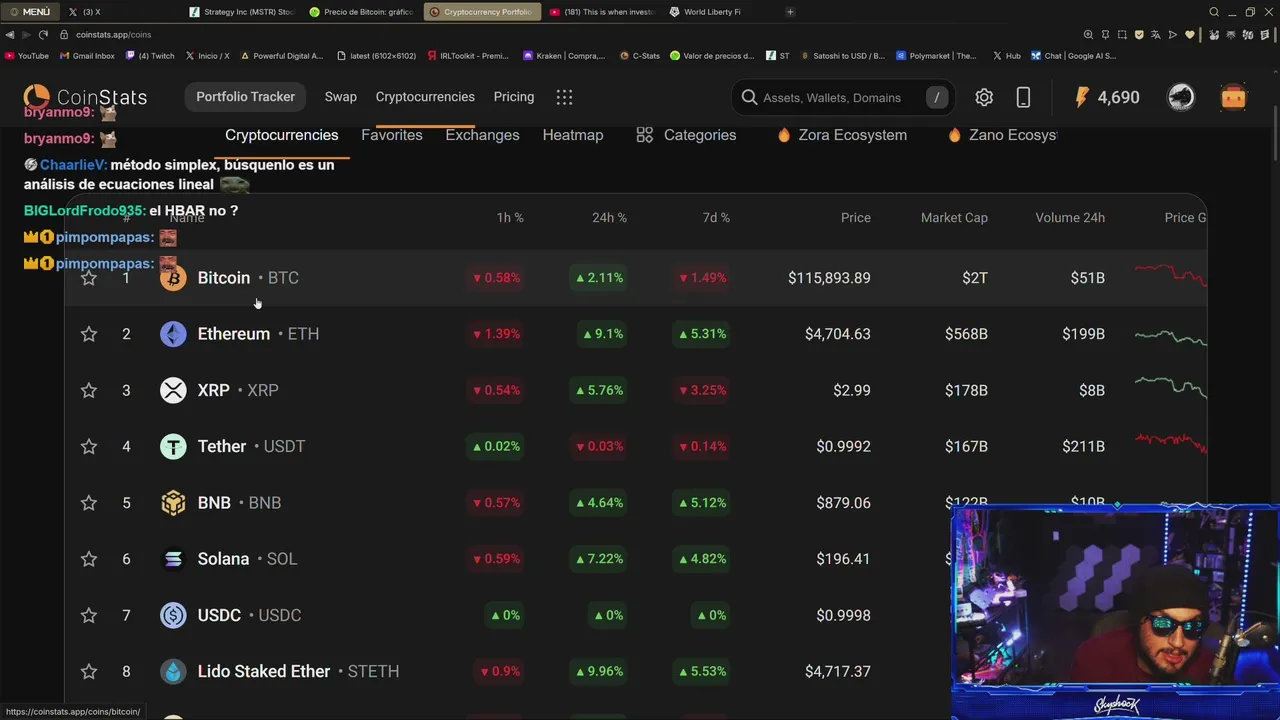Click the Assets, Wallets, Domains search field
Screen dimensions: 1280x720
pos(842,97)
